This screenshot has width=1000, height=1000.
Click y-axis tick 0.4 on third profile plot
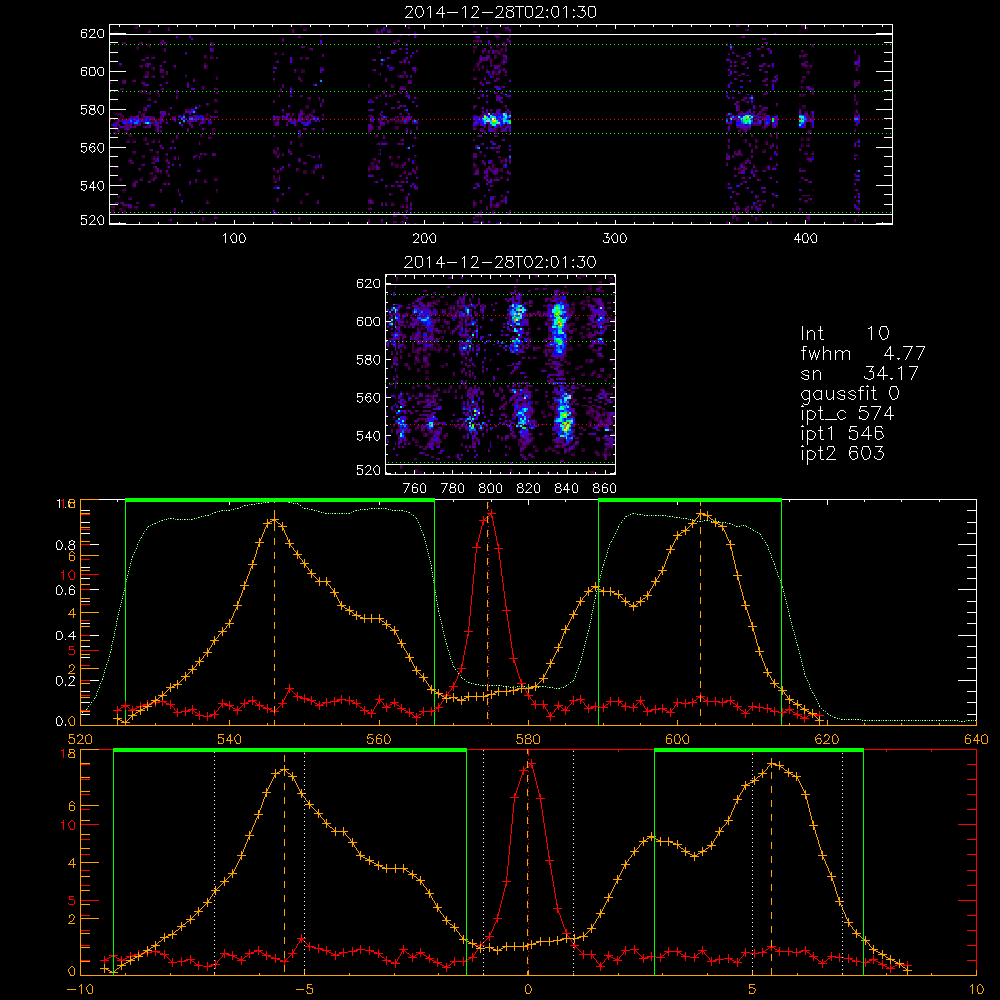pos(65,636)
